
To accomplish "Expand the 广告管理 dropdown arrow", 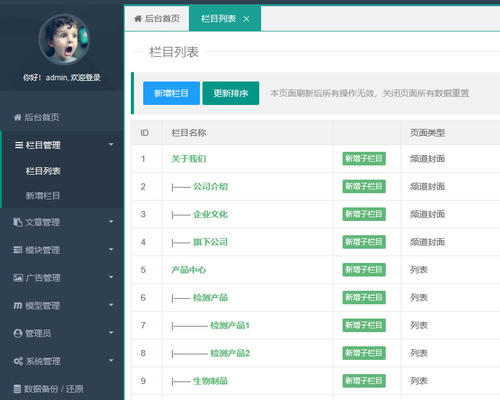I will coord(111,277).
